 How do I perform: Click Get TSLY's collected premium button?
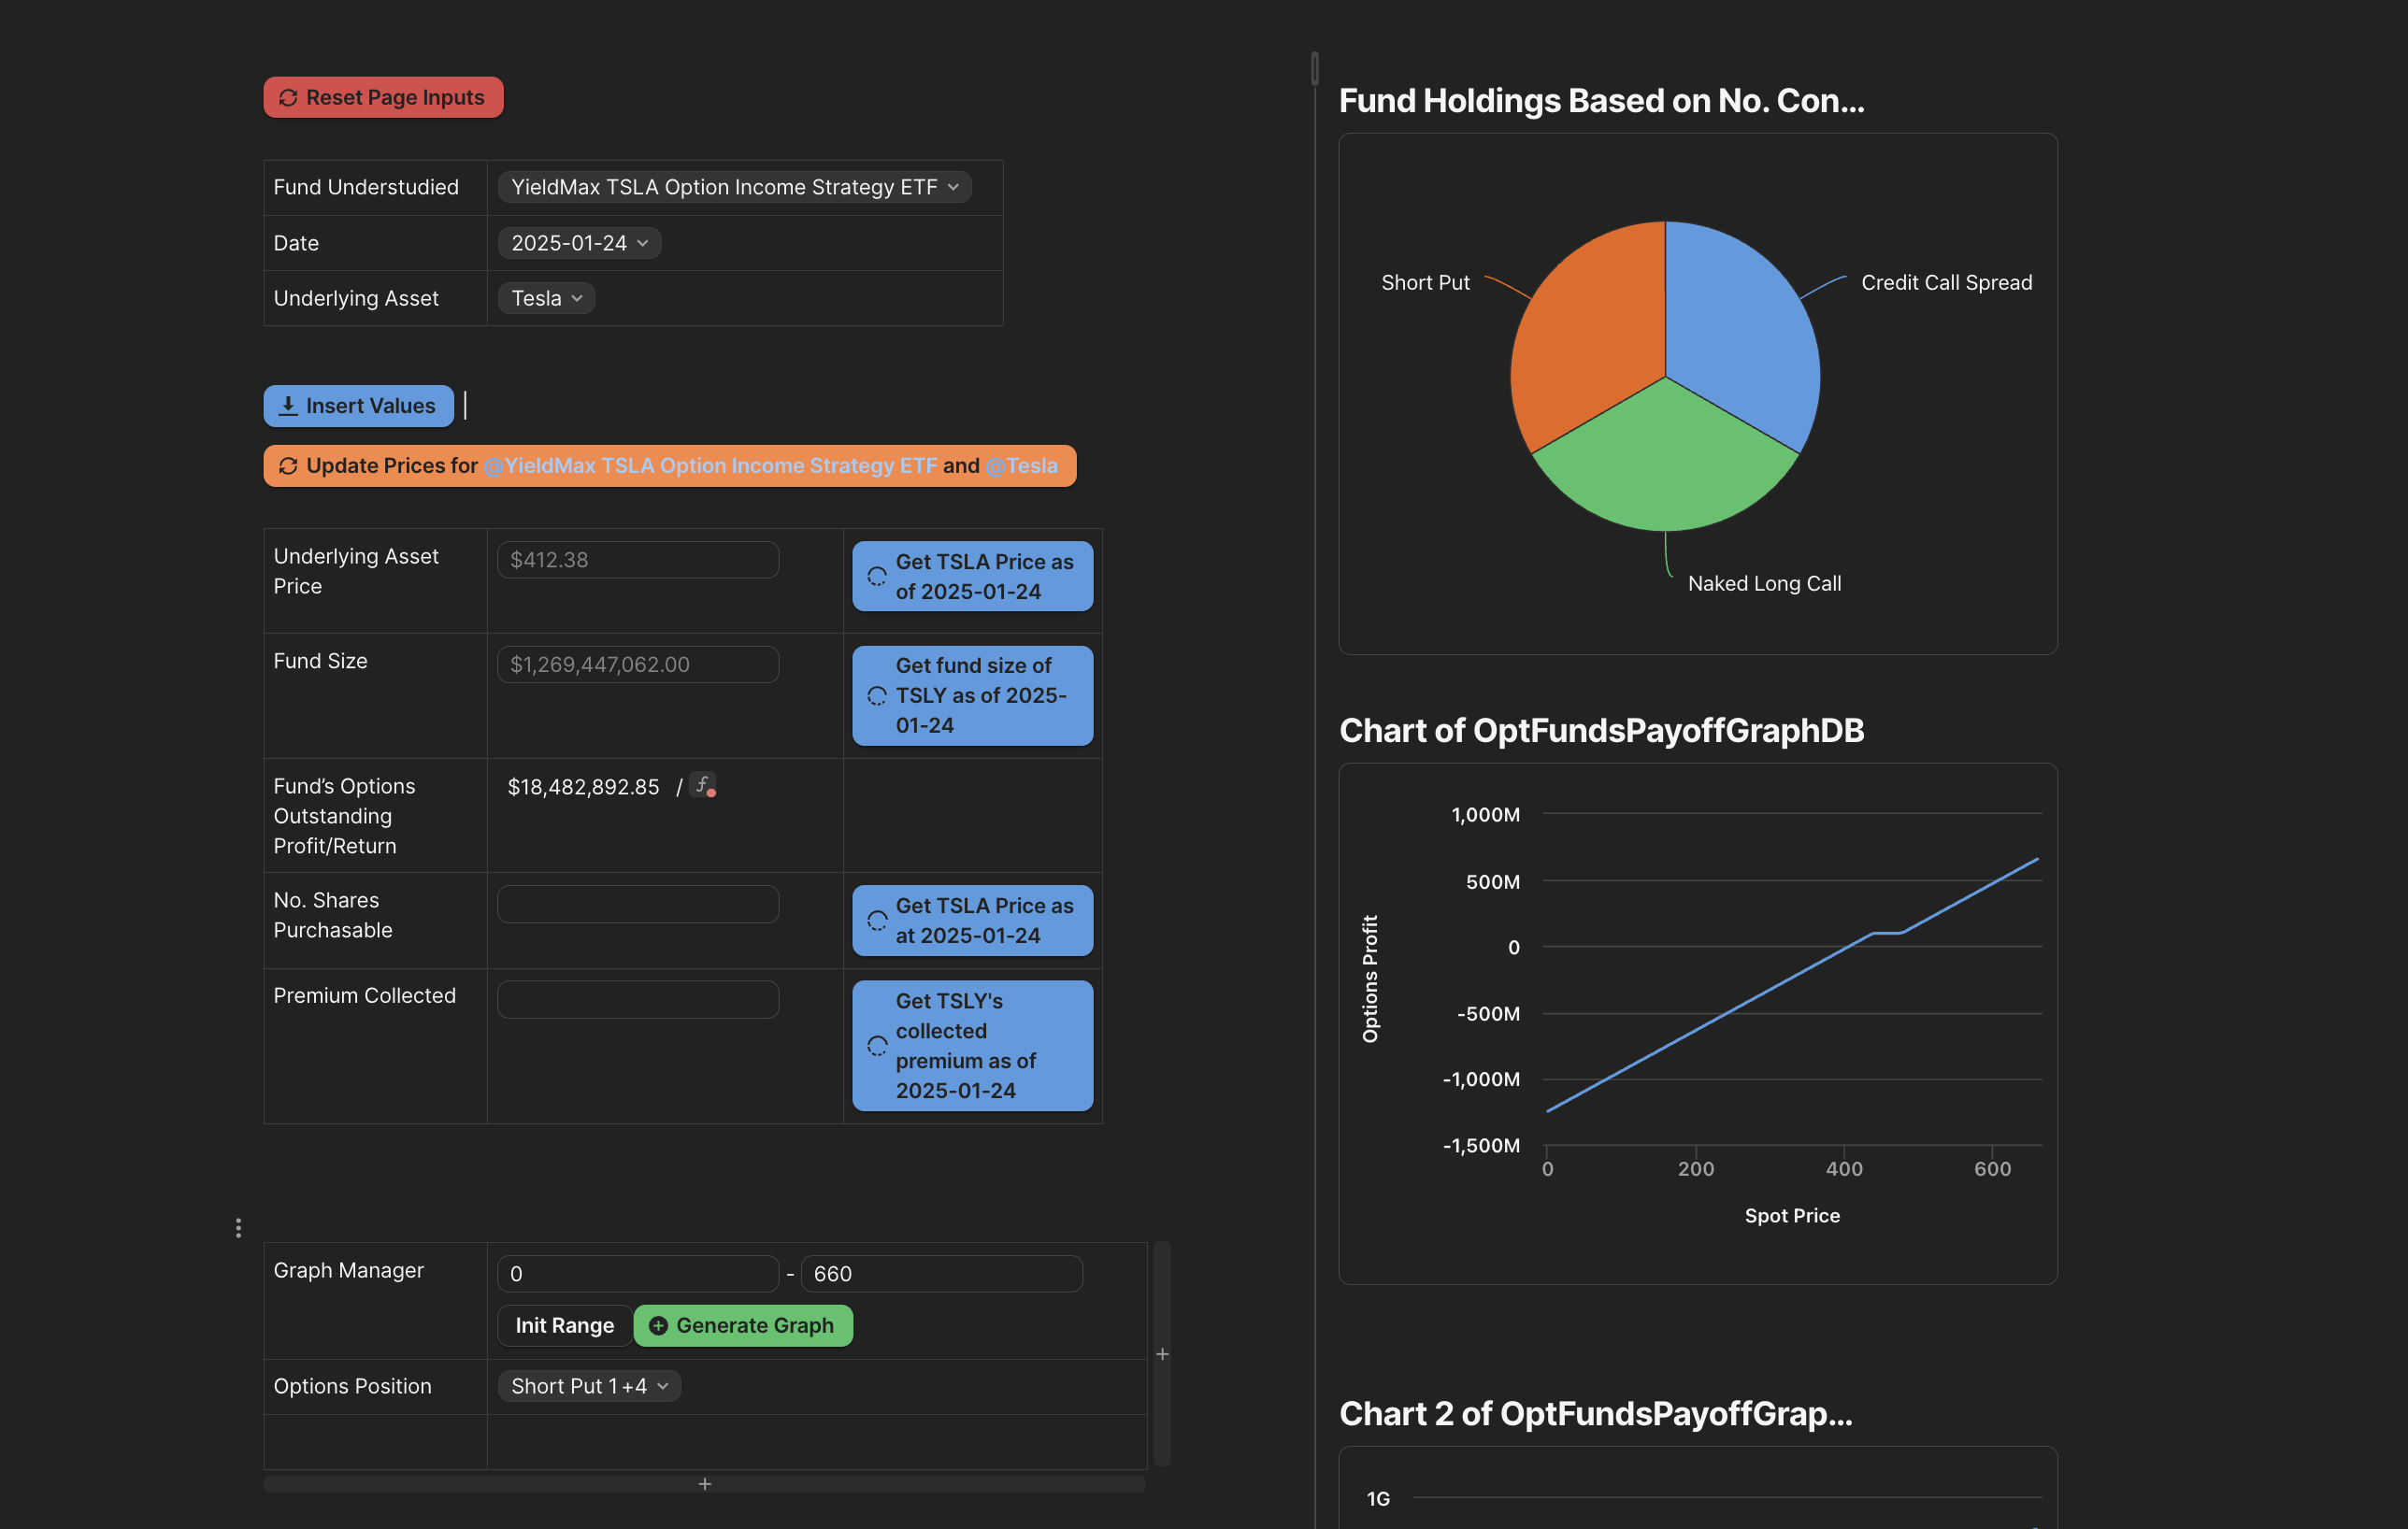point(972,1046)
